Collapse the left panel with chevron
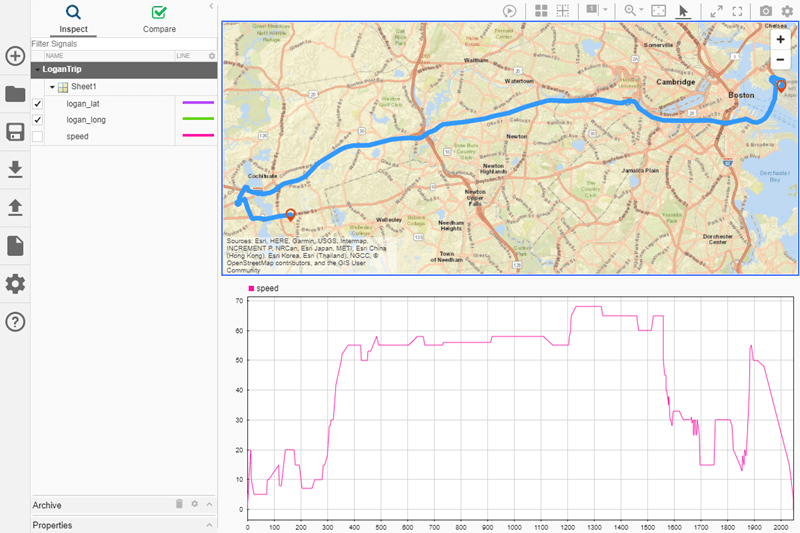This screenshot has height=533, width=800. [x=211, y=6]
